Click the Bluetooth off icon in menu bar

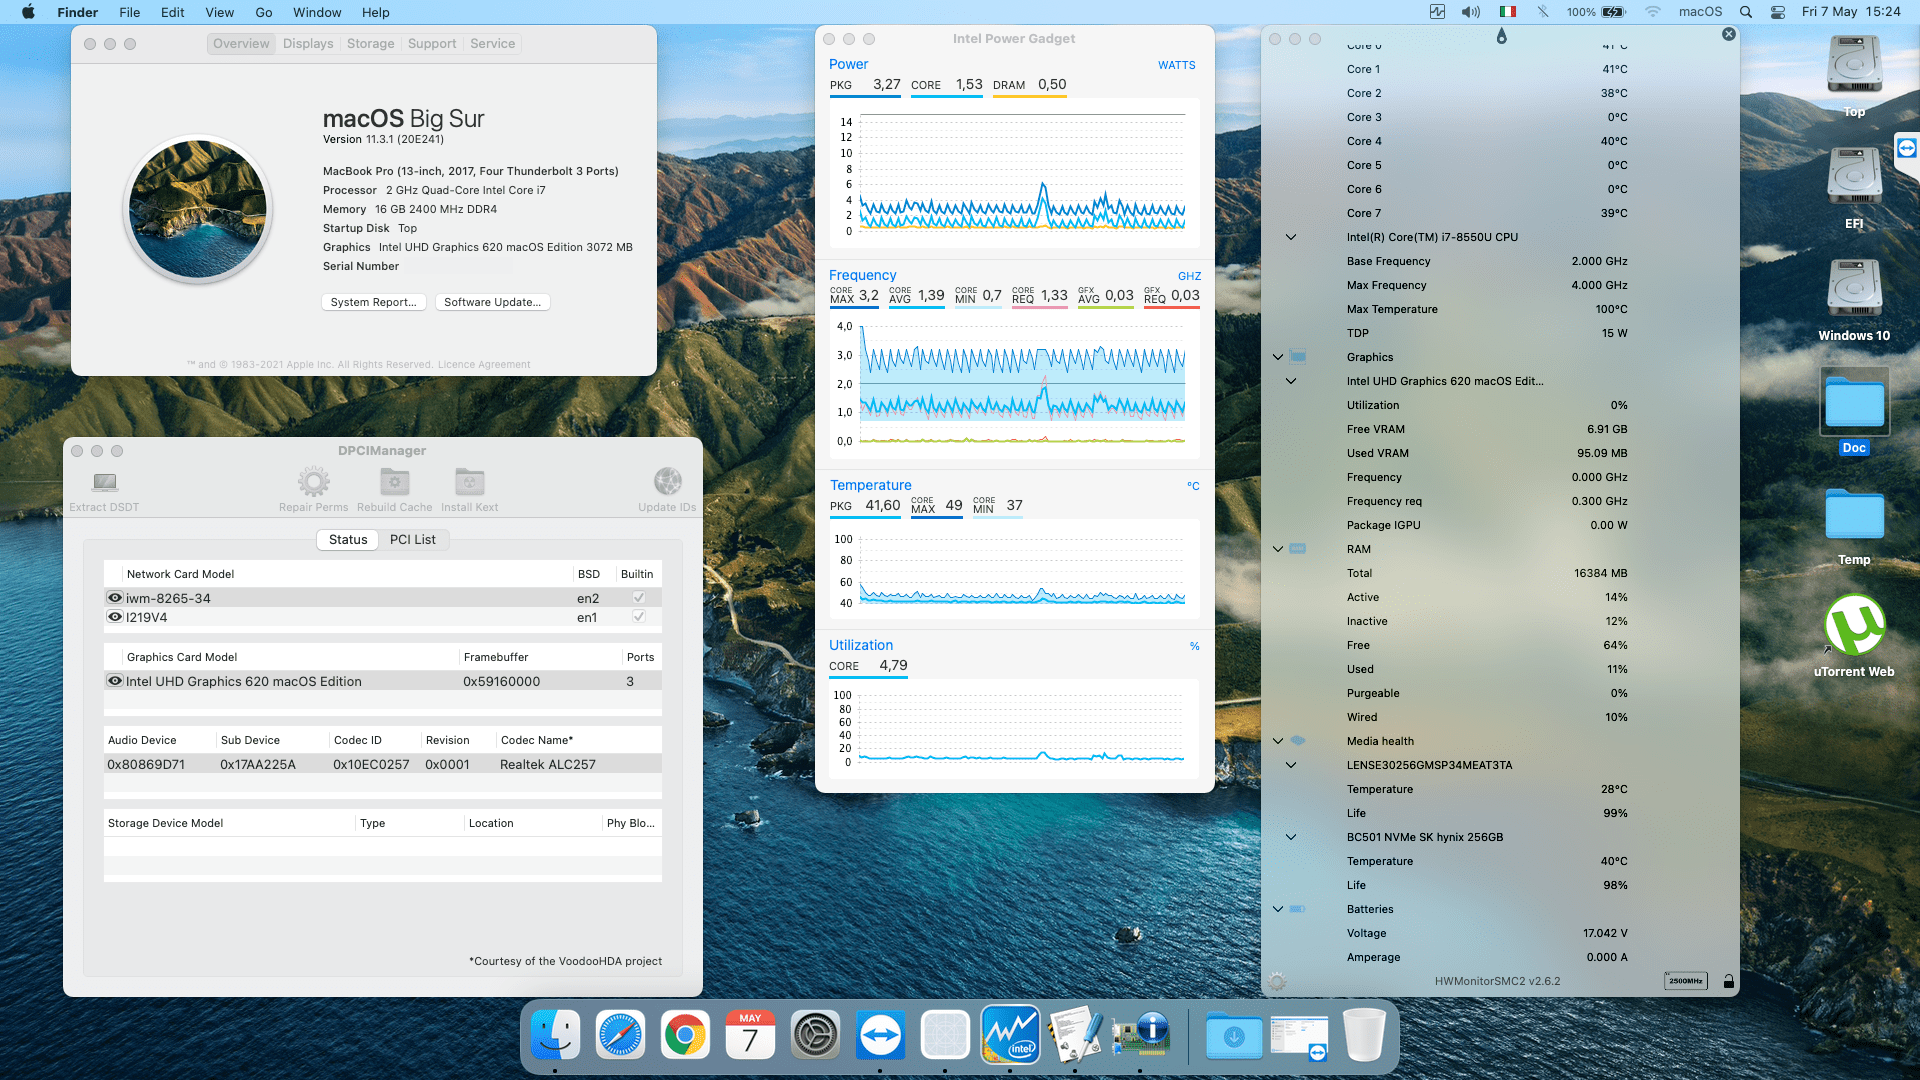click(1543, 12)
